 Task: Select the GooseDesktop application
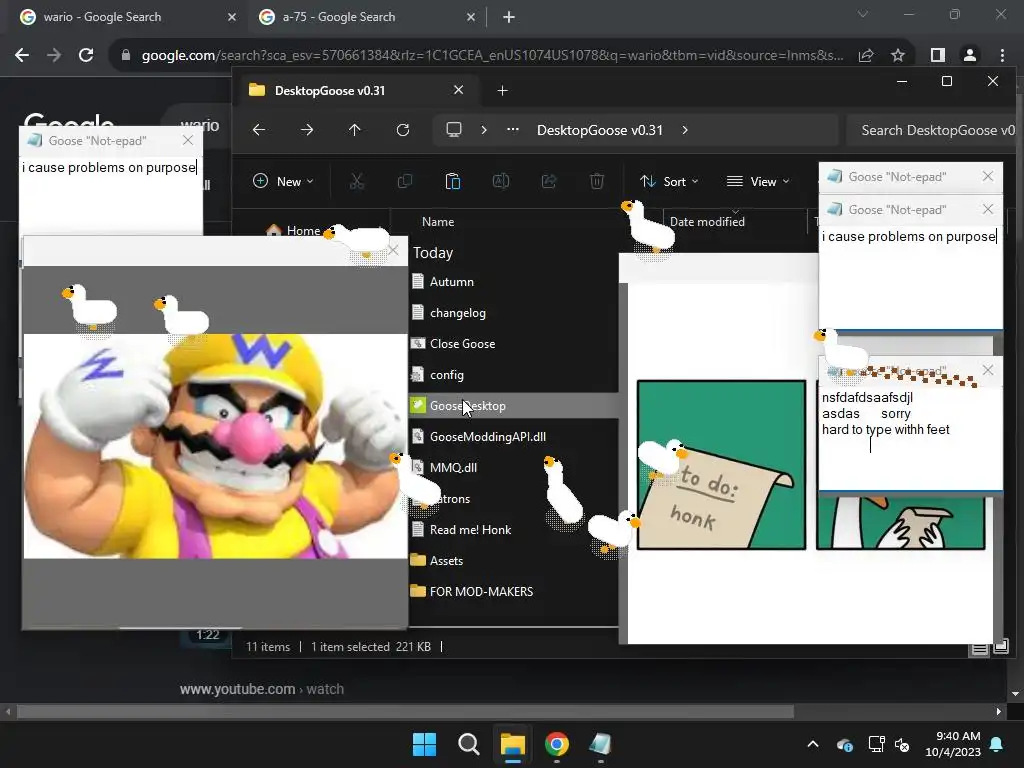pos(467,406)
